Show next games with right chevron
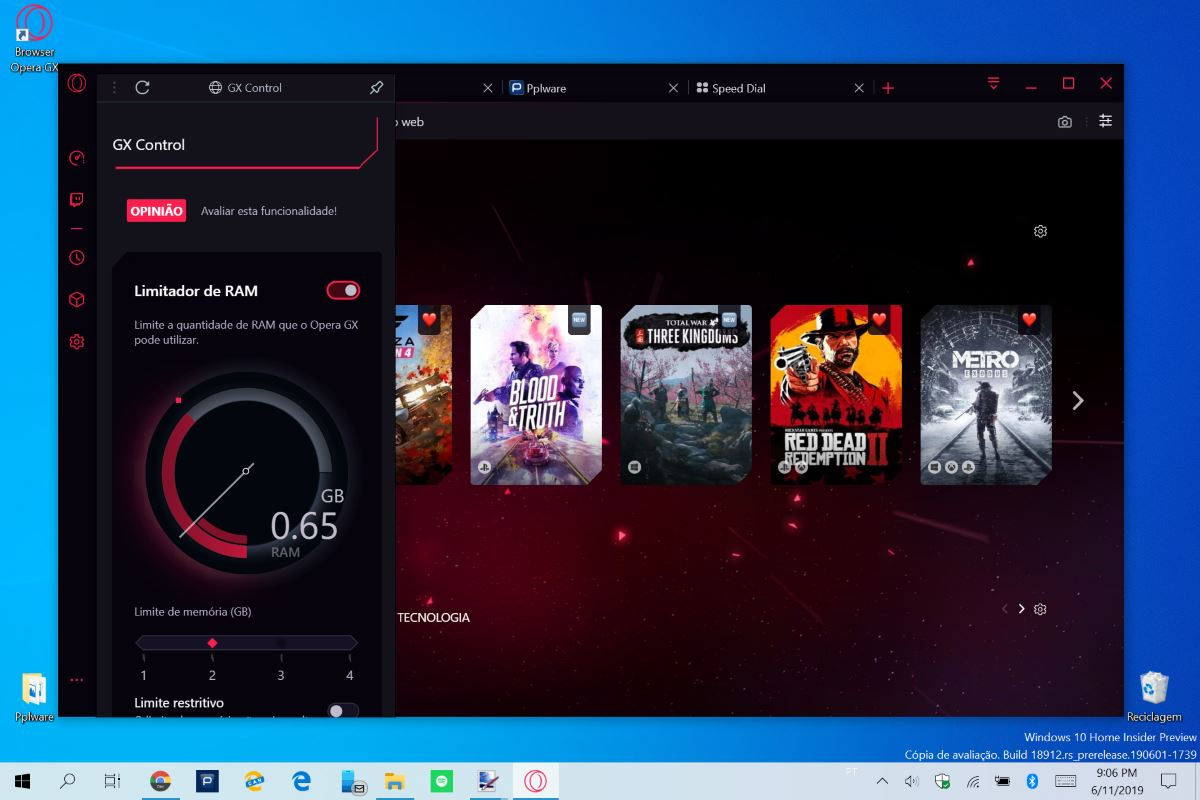This screenshot has height=800, width=1200. [1078, 400]
